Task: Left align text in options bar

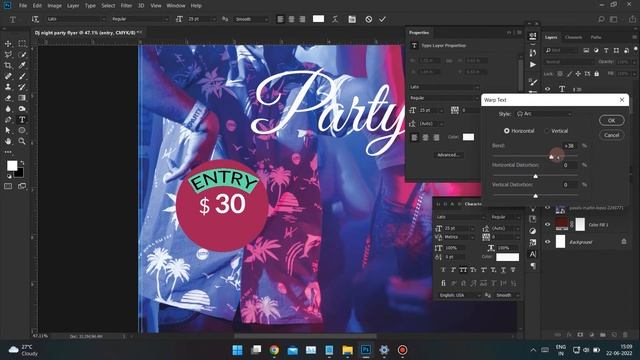Action: [x=280, y=19]
